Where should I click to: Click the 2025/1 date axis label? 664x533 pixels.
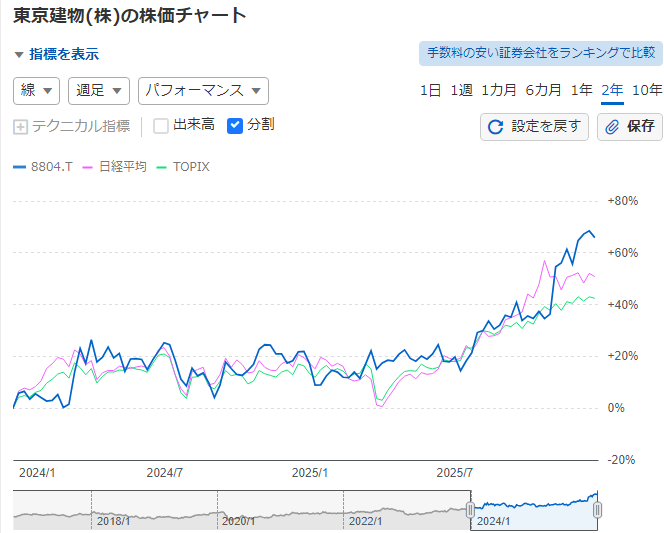310,473
